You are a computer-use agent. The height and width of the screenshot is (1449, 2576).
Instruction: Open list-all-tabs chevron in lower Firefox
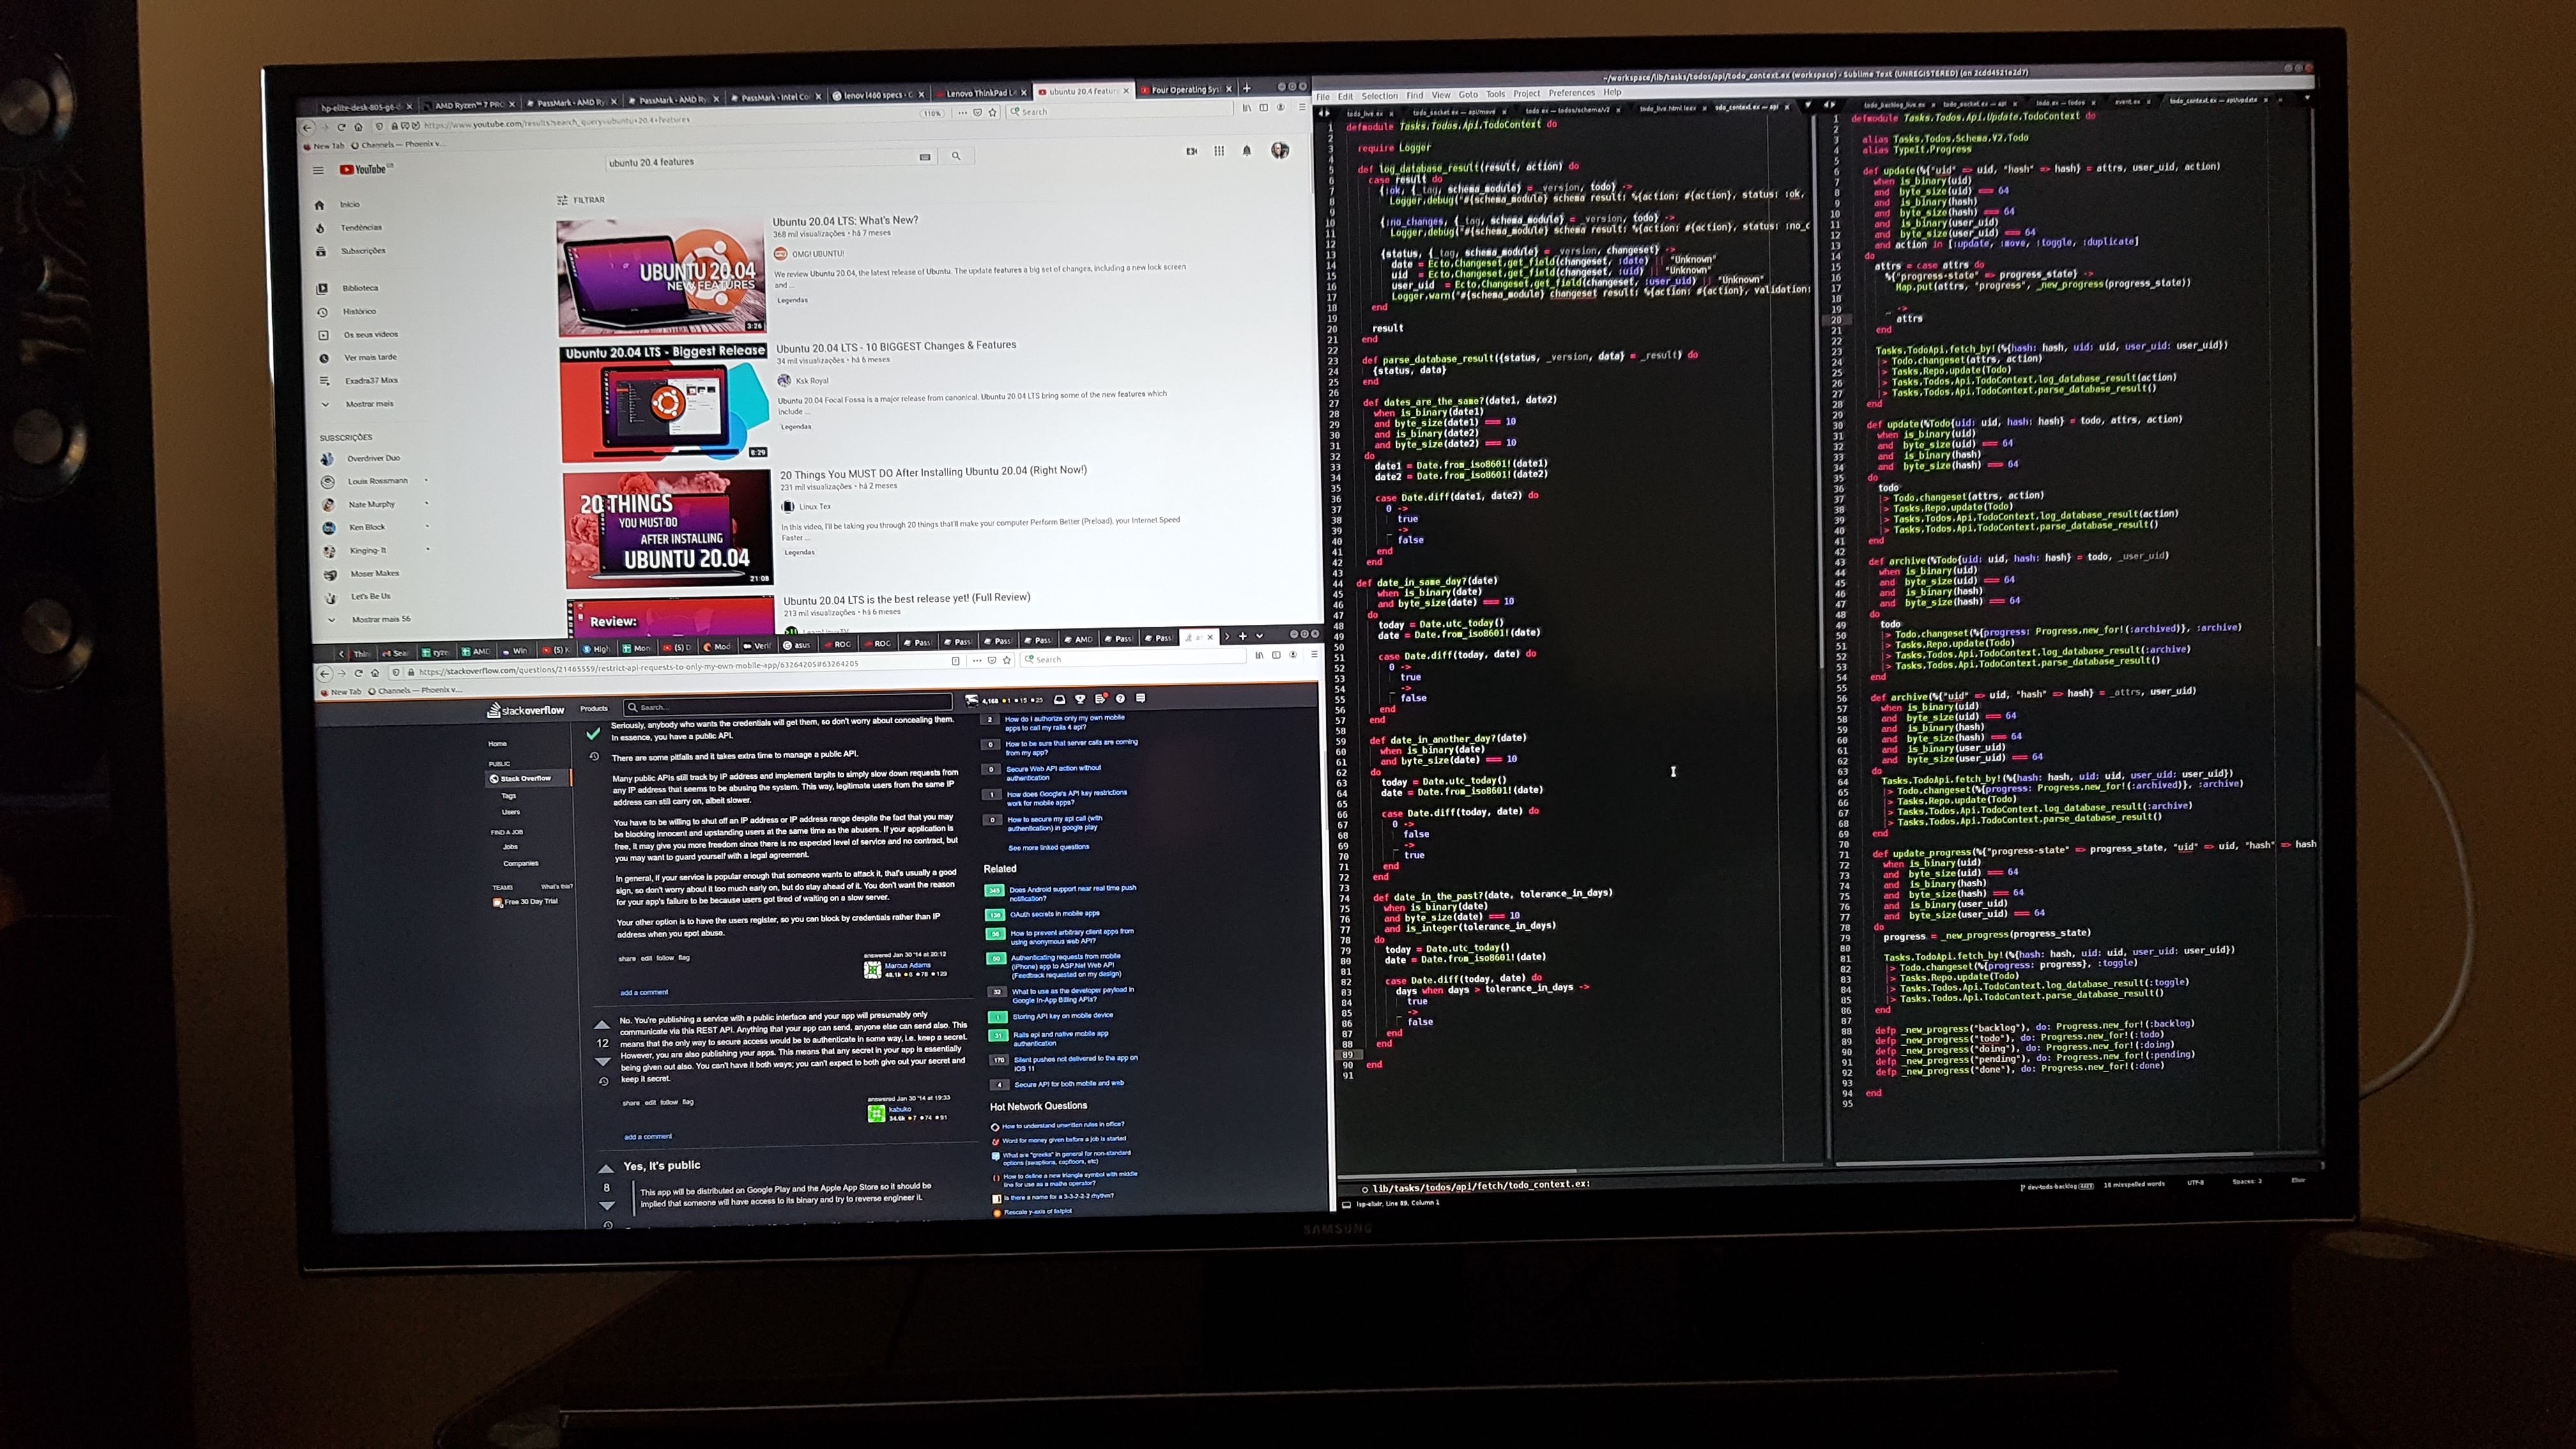1260,636
